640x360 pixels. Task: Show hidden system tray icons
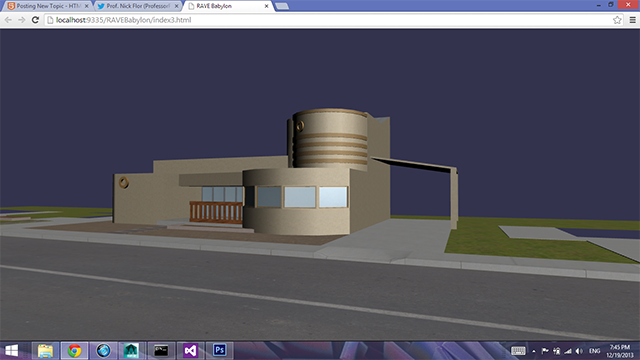(x=533, y=351)
